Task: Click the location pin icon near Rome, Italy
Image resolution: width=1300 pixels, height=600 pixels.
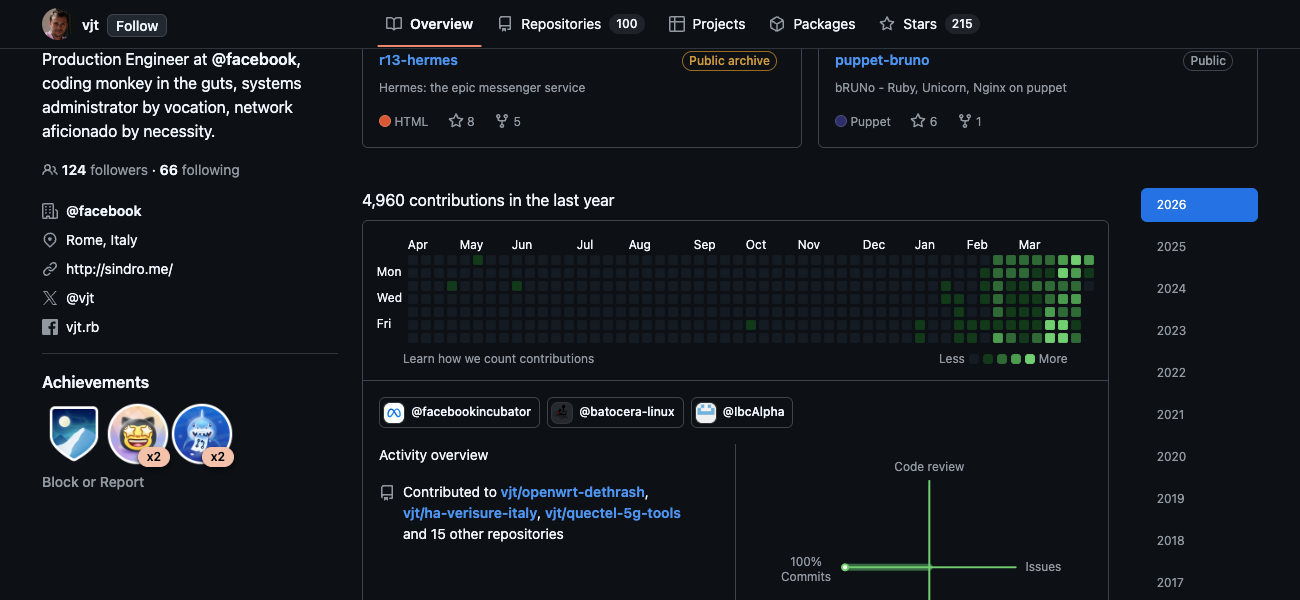Action: point(50,240)
